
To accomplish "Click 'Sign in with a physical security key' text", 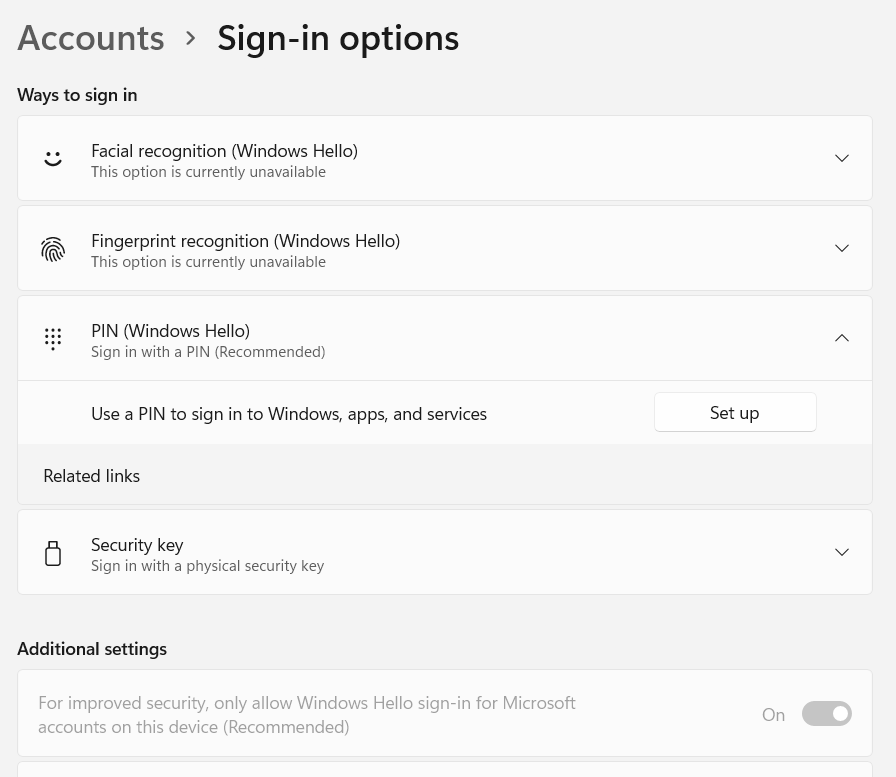I will [207, 566].
